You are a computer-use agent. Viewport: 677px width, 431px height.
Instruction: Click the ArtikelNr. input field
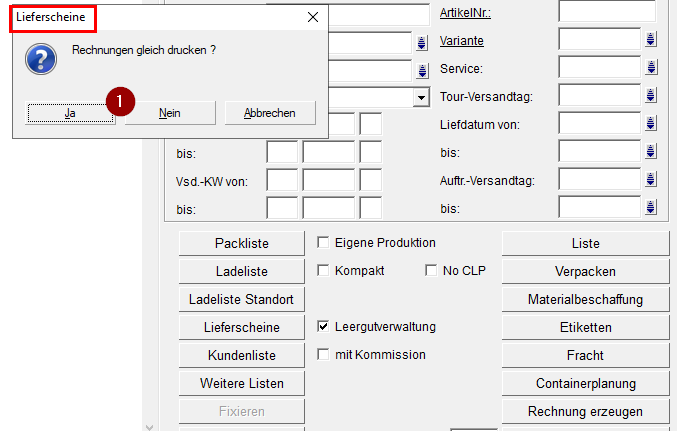click(606, 12)
